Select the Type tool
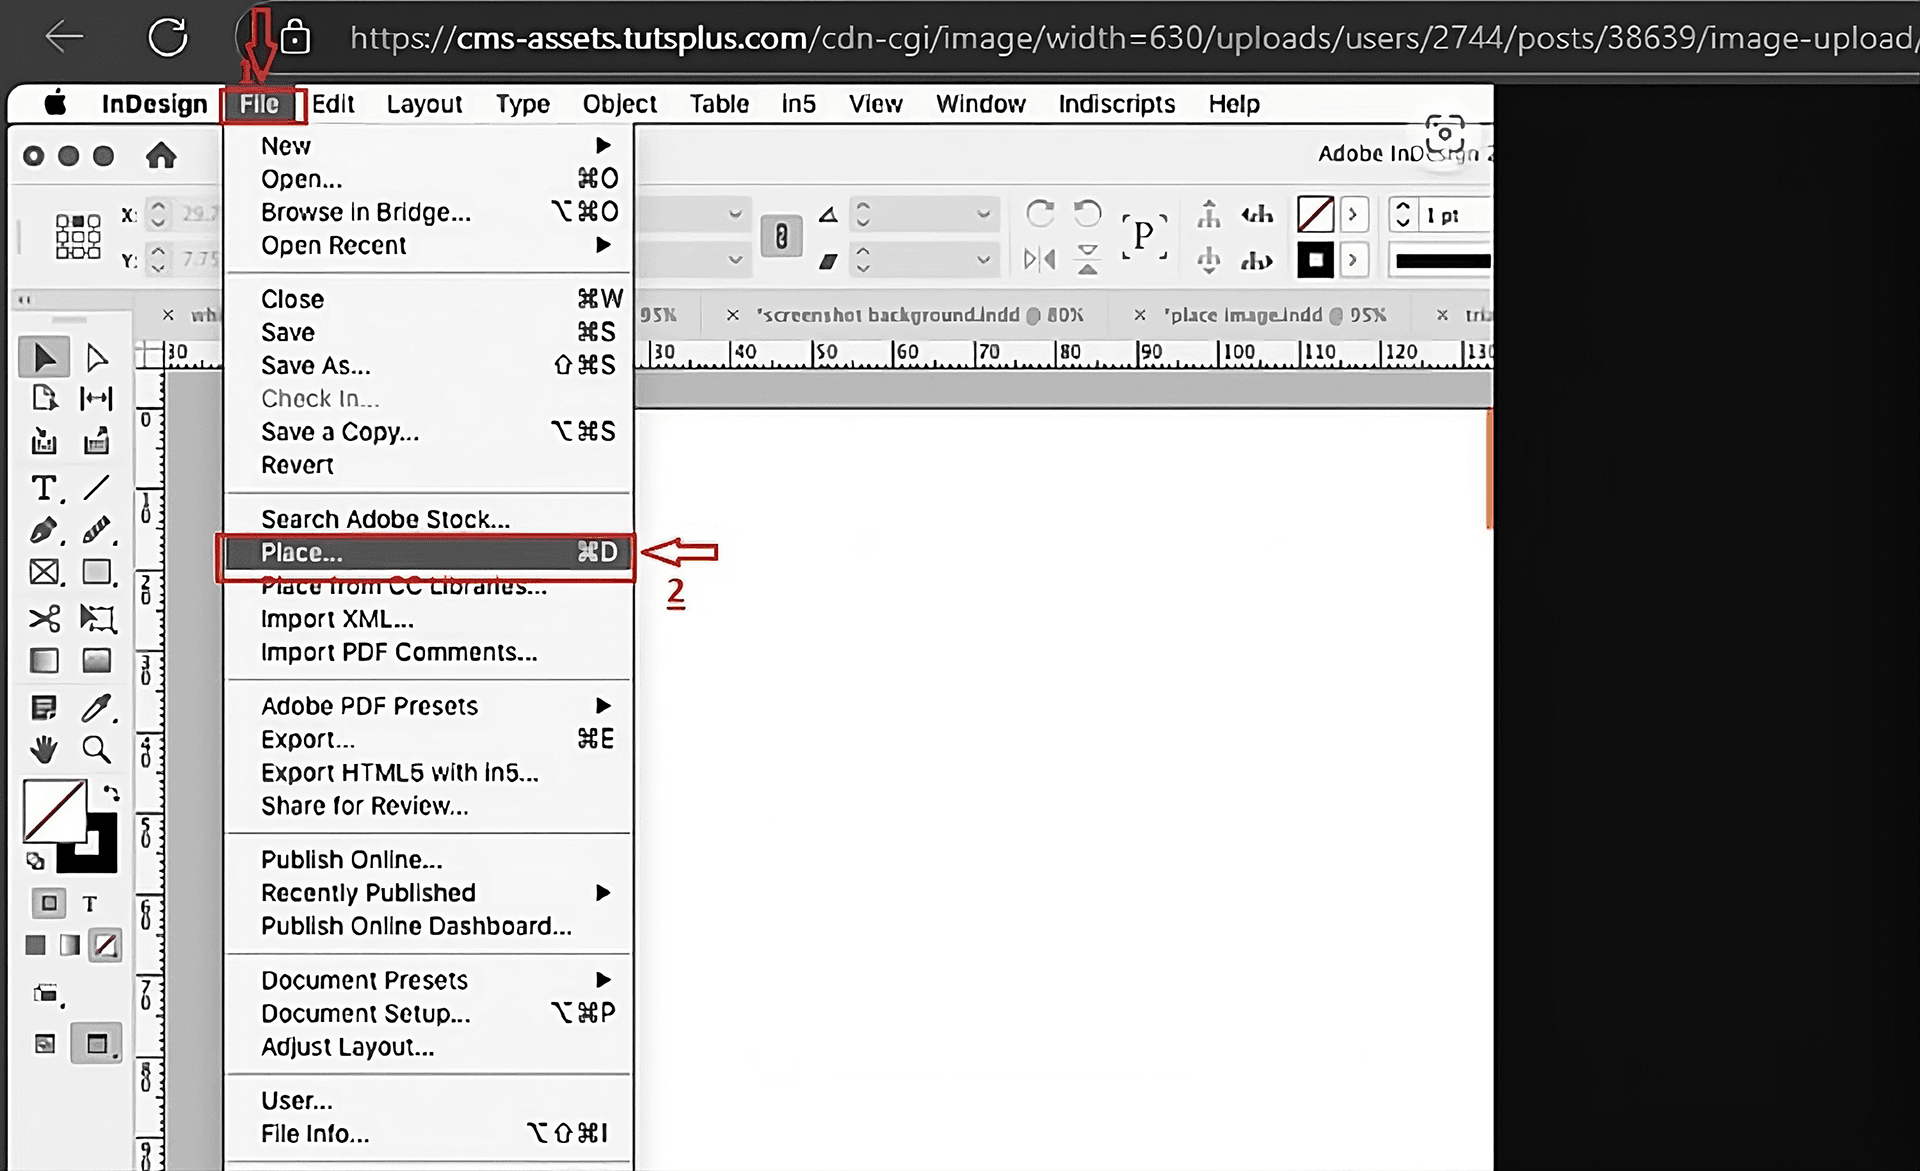The width and height of the screenshot is (1920, 1171). point(45,488)
